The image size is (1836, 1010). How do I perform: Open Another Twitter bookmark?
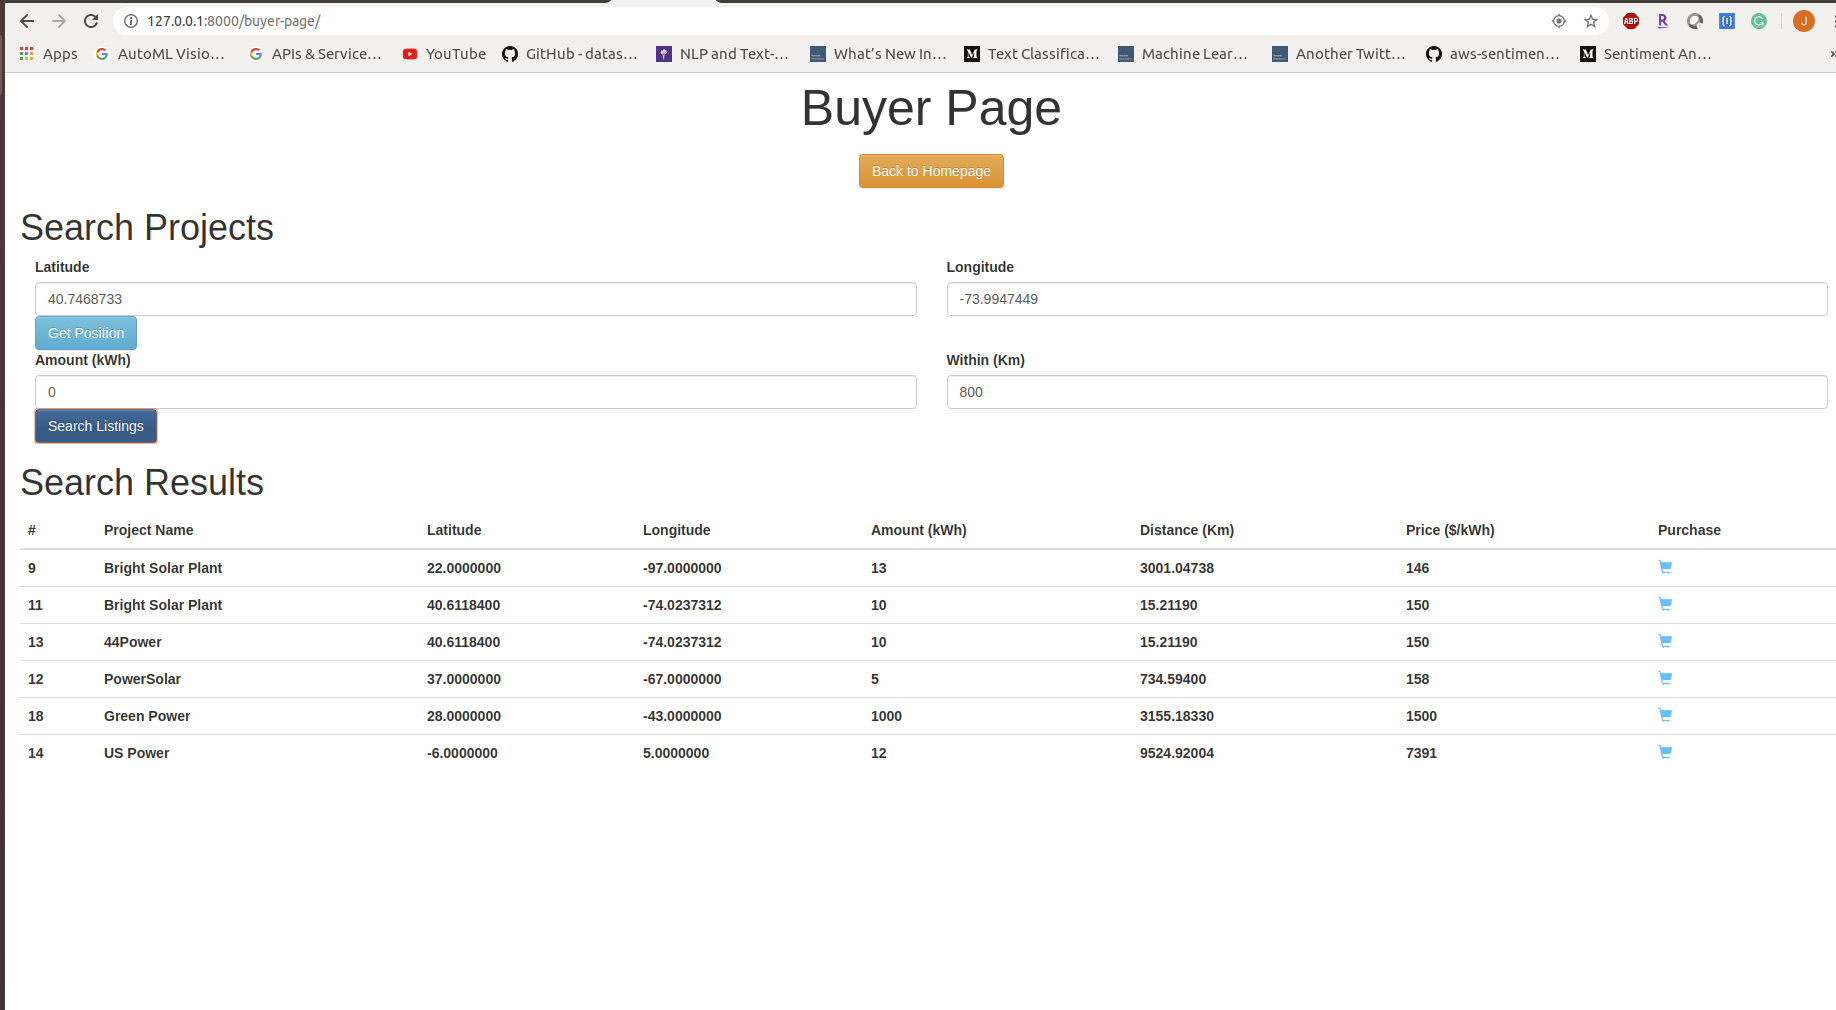(x=1339, y=54)
